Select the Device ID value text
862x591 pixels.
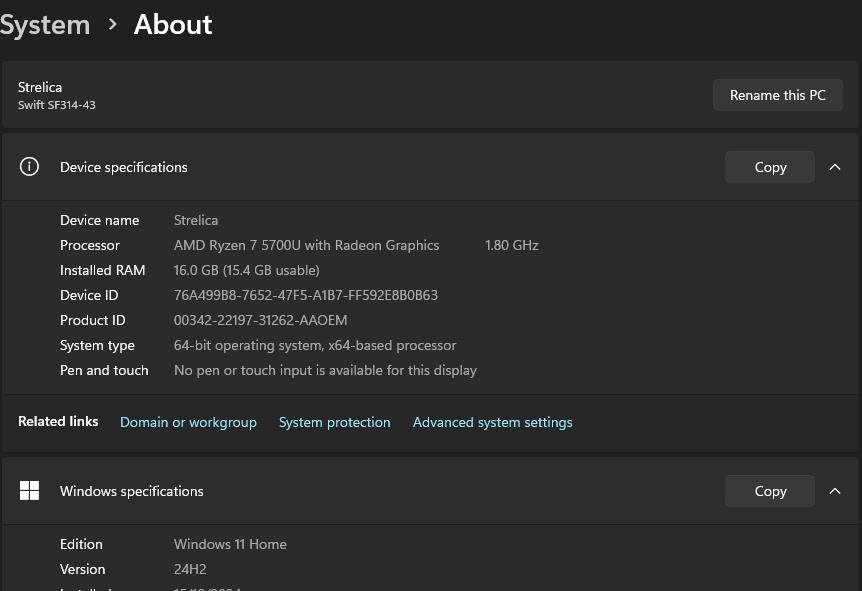point(306,295)
